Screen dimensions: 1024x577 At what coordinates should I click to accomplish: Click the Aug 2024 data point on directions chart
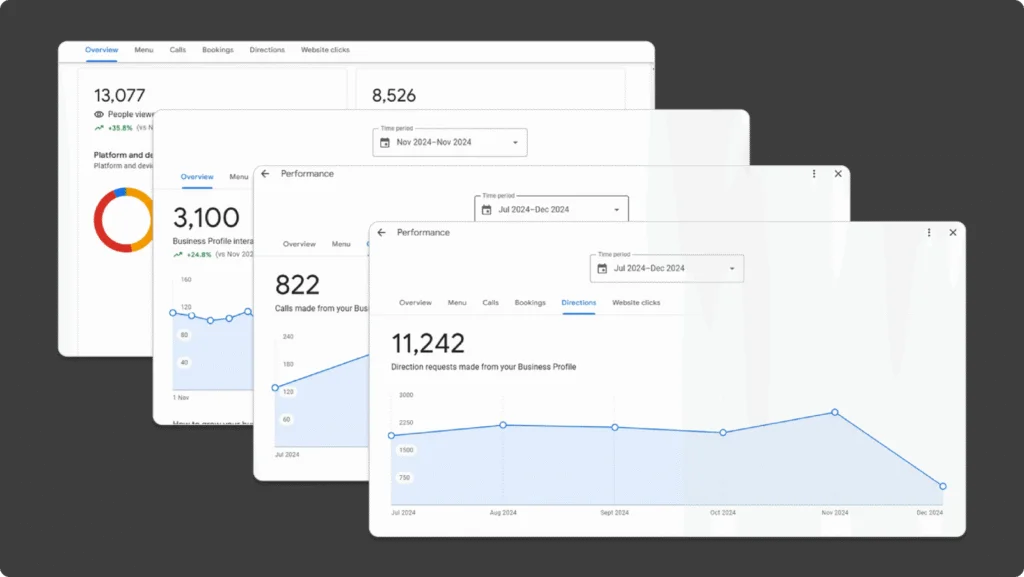tap(503, 425)
